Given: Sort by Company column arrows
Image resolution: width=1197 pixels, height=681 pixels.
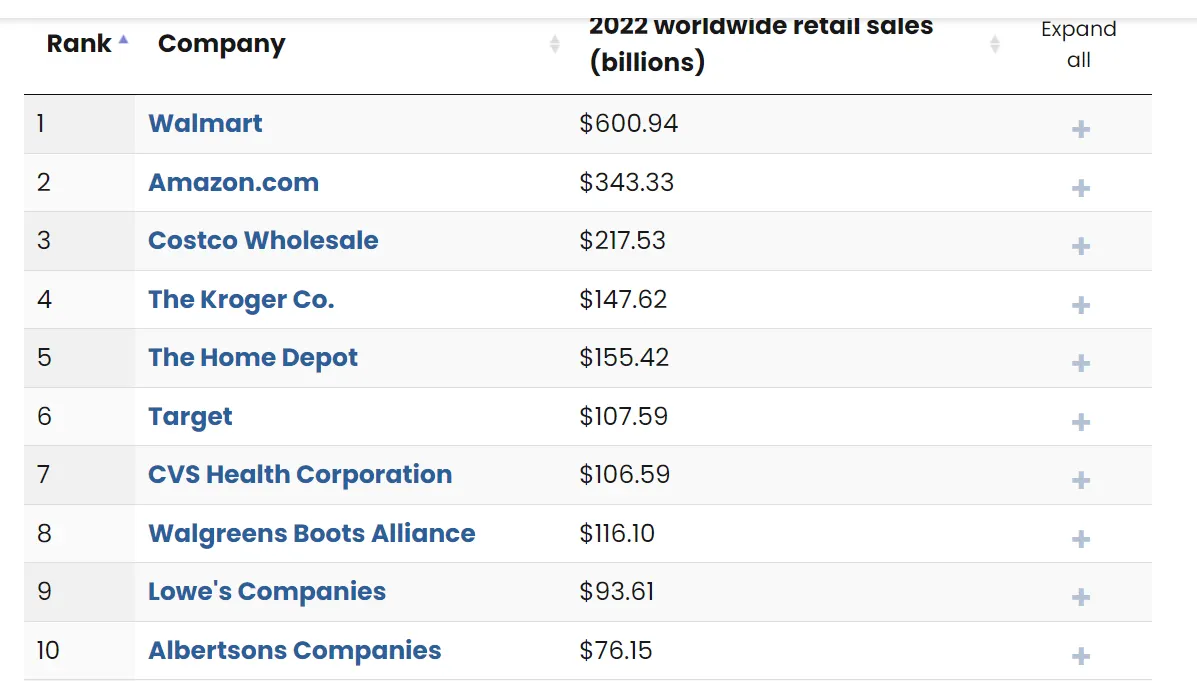Looking at the screenshot, I should tap(555, 44).
